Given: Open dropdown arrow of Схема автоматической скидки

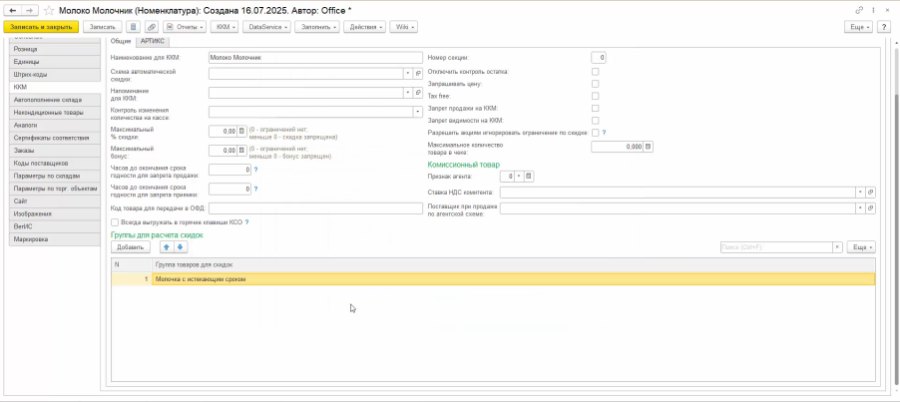Looking at the screenshot, I should tap(408, 74).
